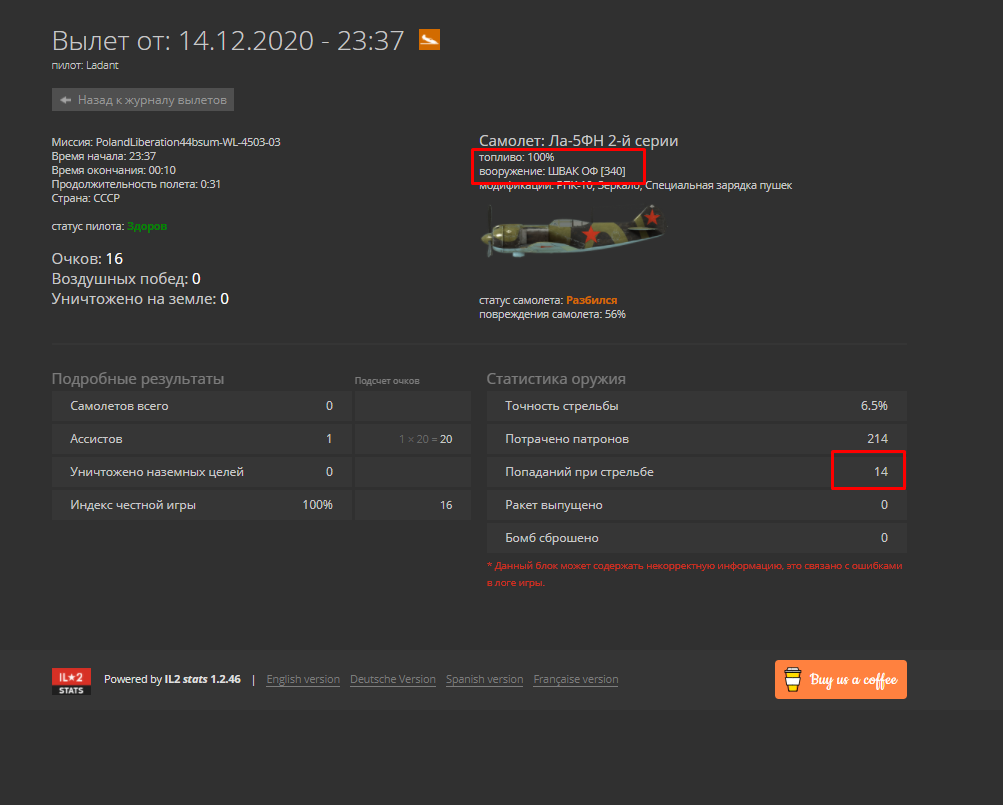Click the modifications line 'Специальная зарядка пушек'
1003x805 pixels.
tap(718, 186)
